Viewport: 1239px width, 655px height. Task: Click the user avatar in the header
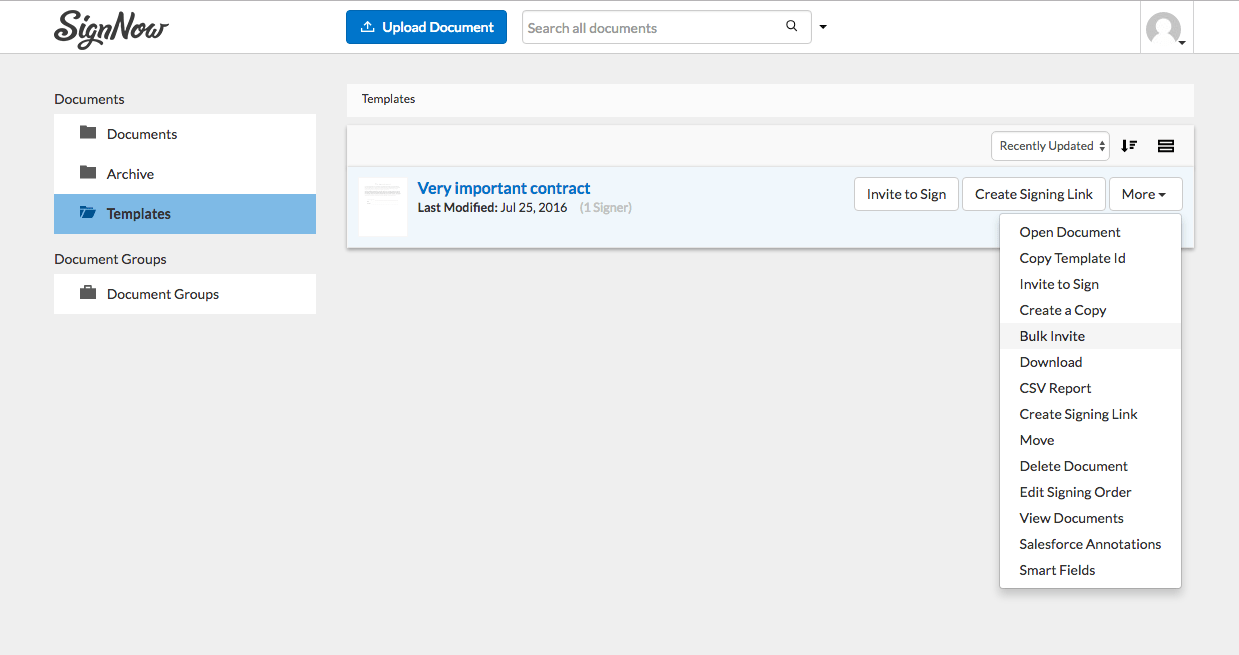(x=1166, y=28)
